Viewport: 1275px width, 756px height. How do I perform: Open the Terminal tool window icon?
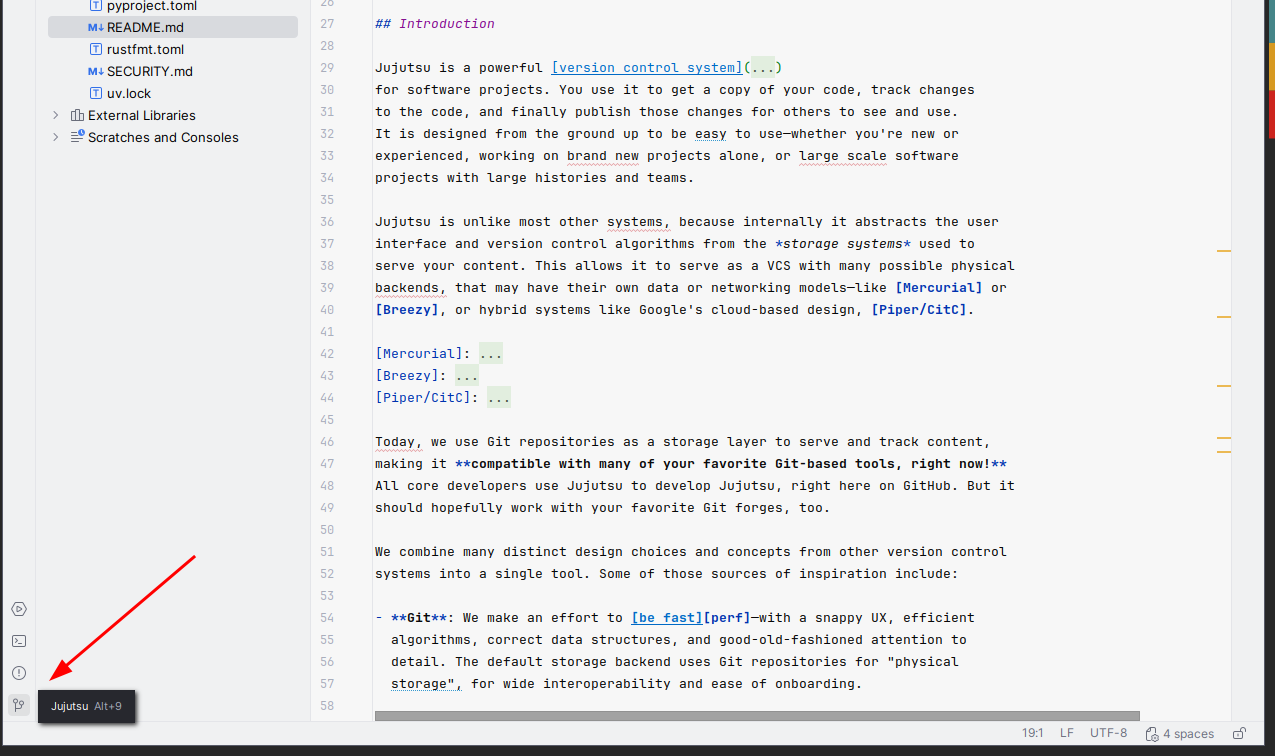click(x=18, y=641)
